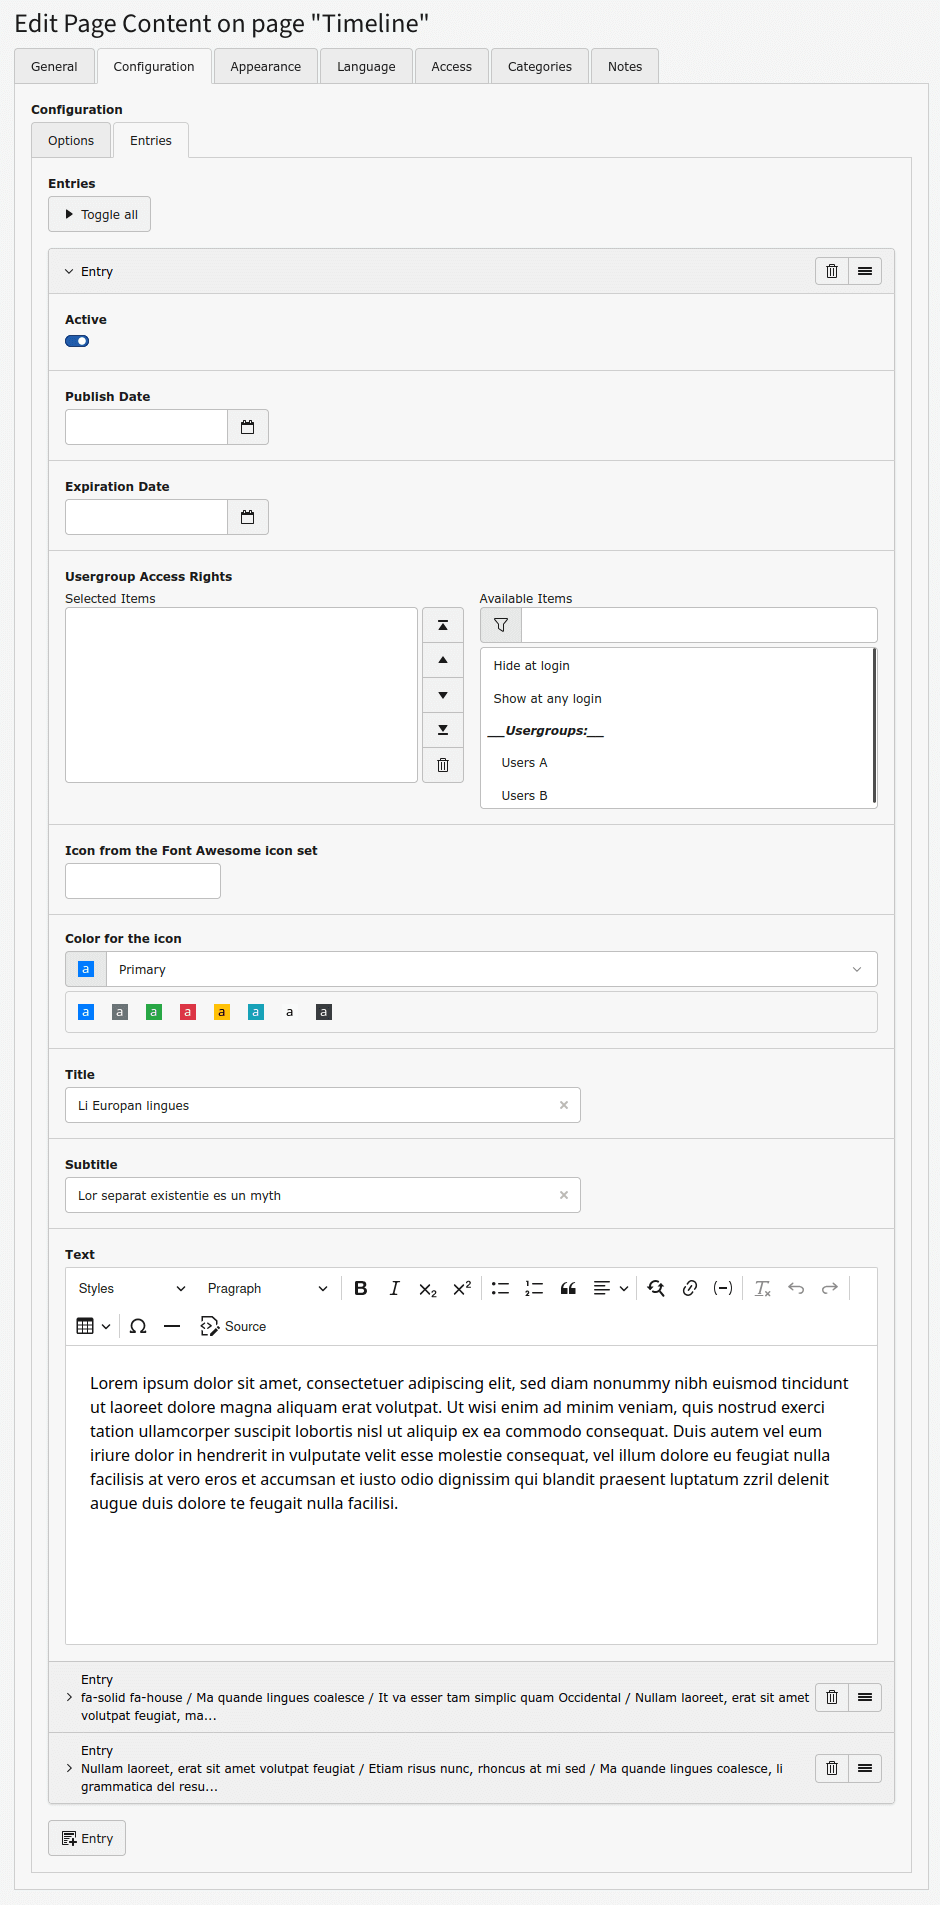This screenshot has height=1905, width=940.
Task: Add a new Entry with bottom button
Action: [87, 1838]
